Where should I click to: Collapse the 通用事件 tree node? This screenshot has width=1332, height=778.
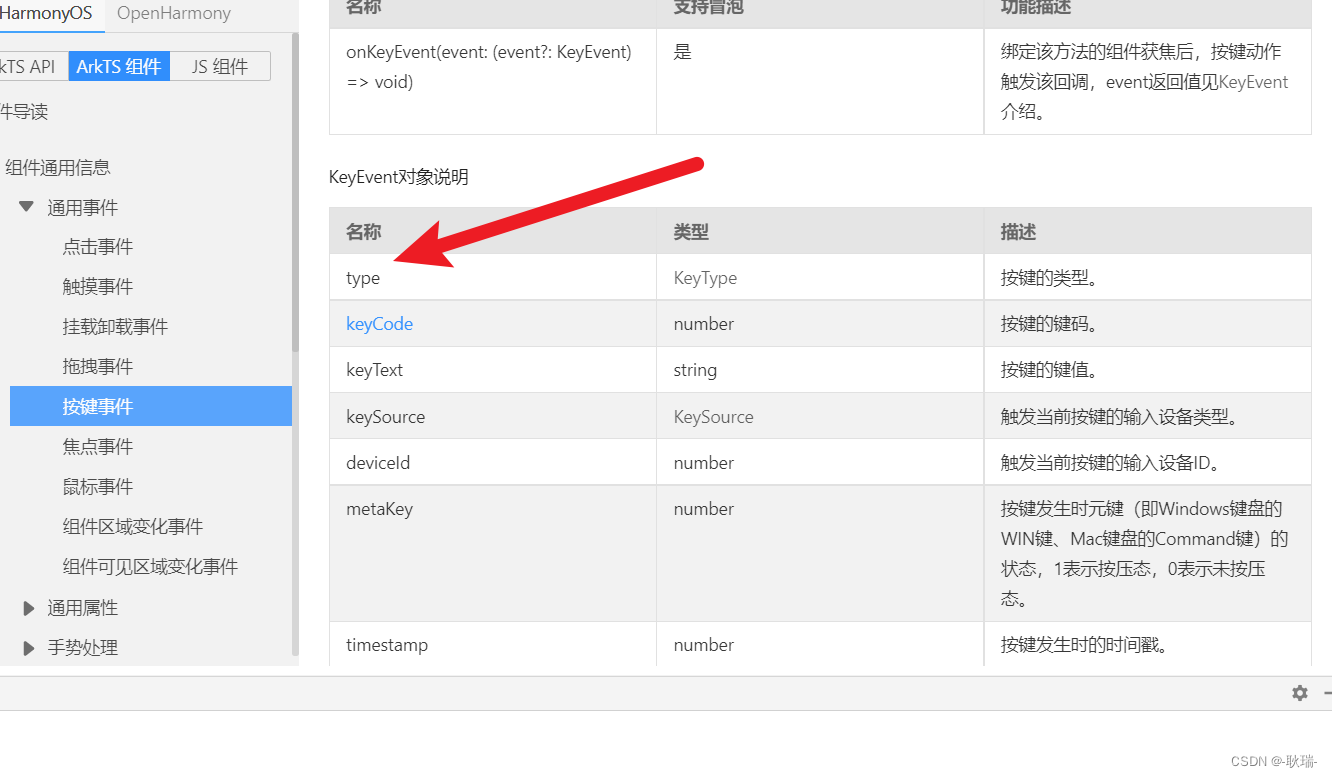click(x=27, y=207)
